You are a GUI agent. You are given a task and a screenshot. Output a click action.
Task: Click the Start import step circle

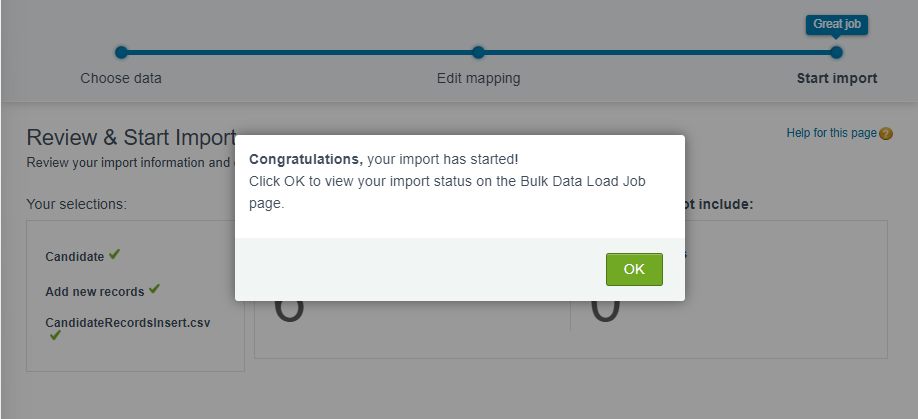coord(836,52)
